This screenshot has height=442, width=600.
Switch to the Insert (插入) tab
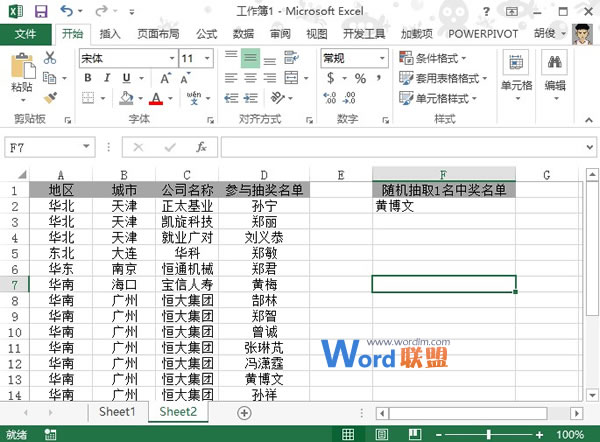pos(110,34)
